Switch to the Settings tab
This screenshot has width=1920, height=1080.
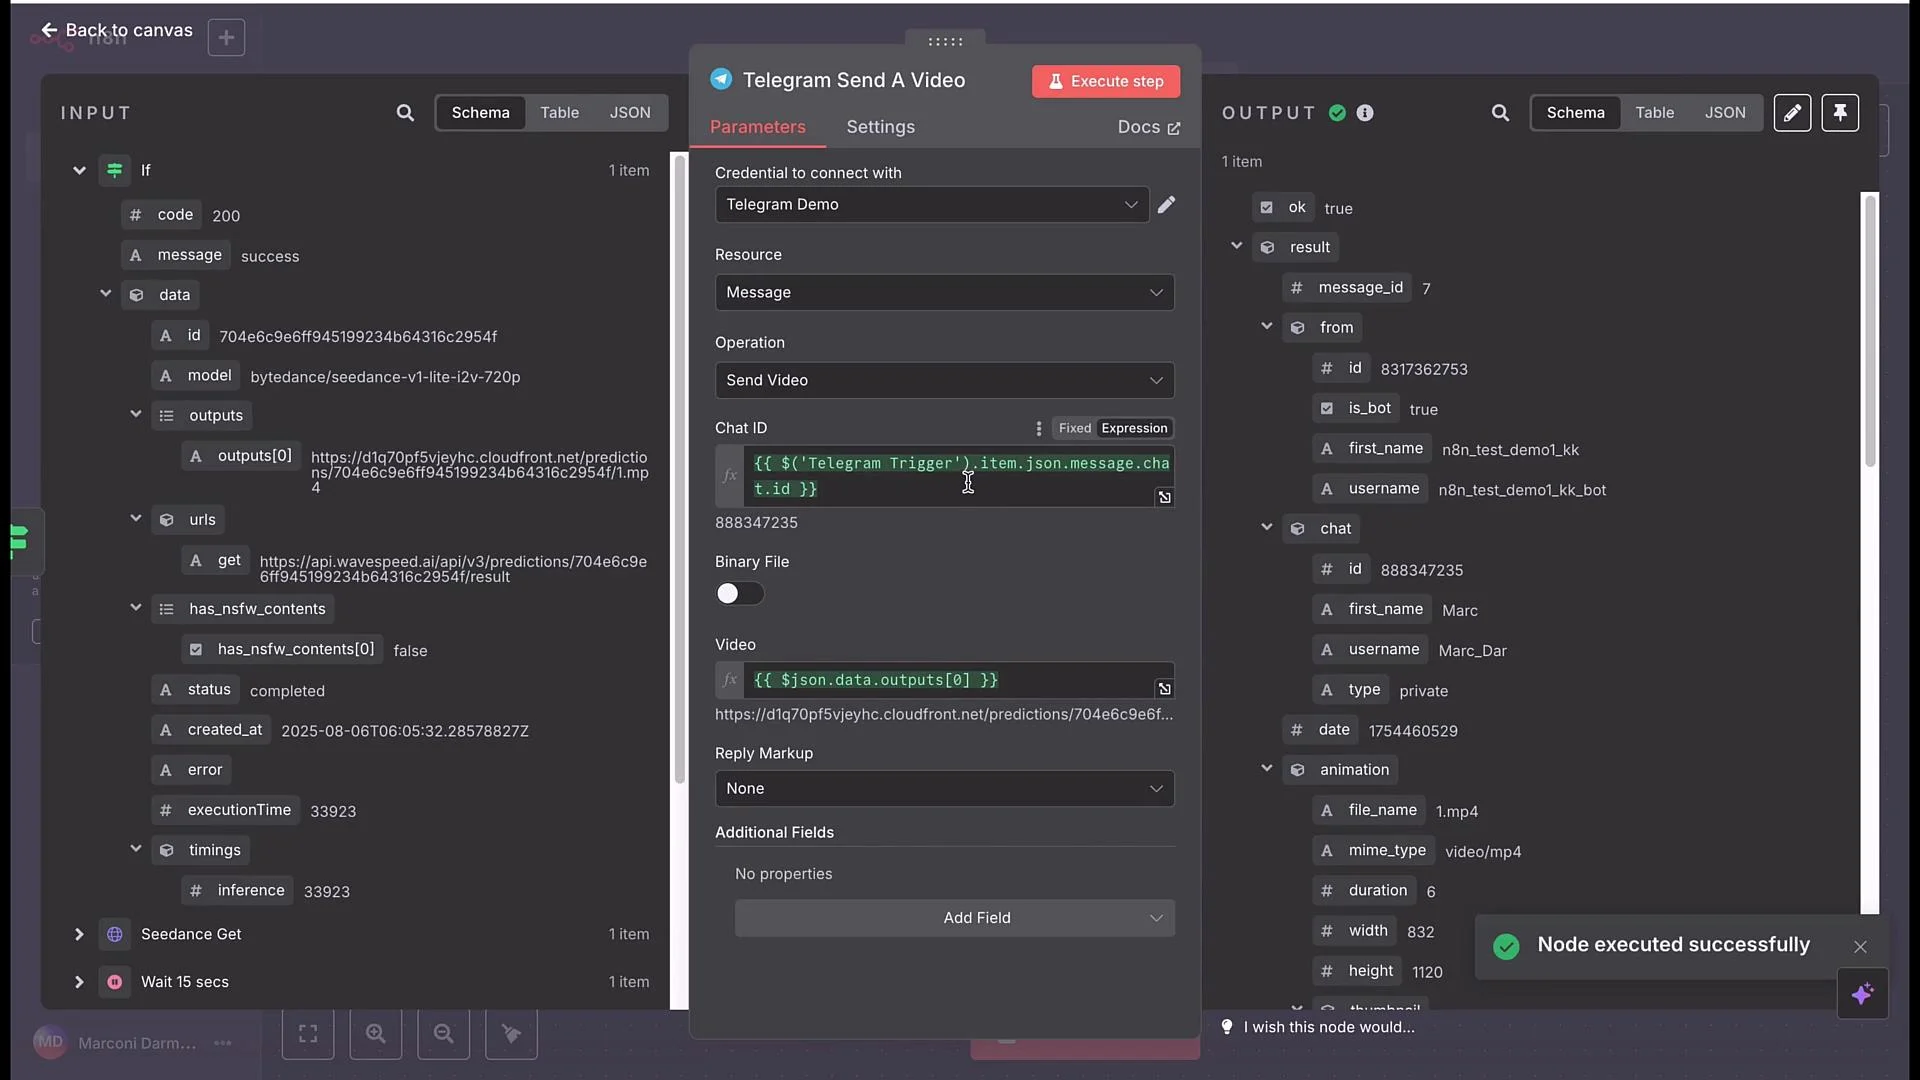click(x=880, y=127)
